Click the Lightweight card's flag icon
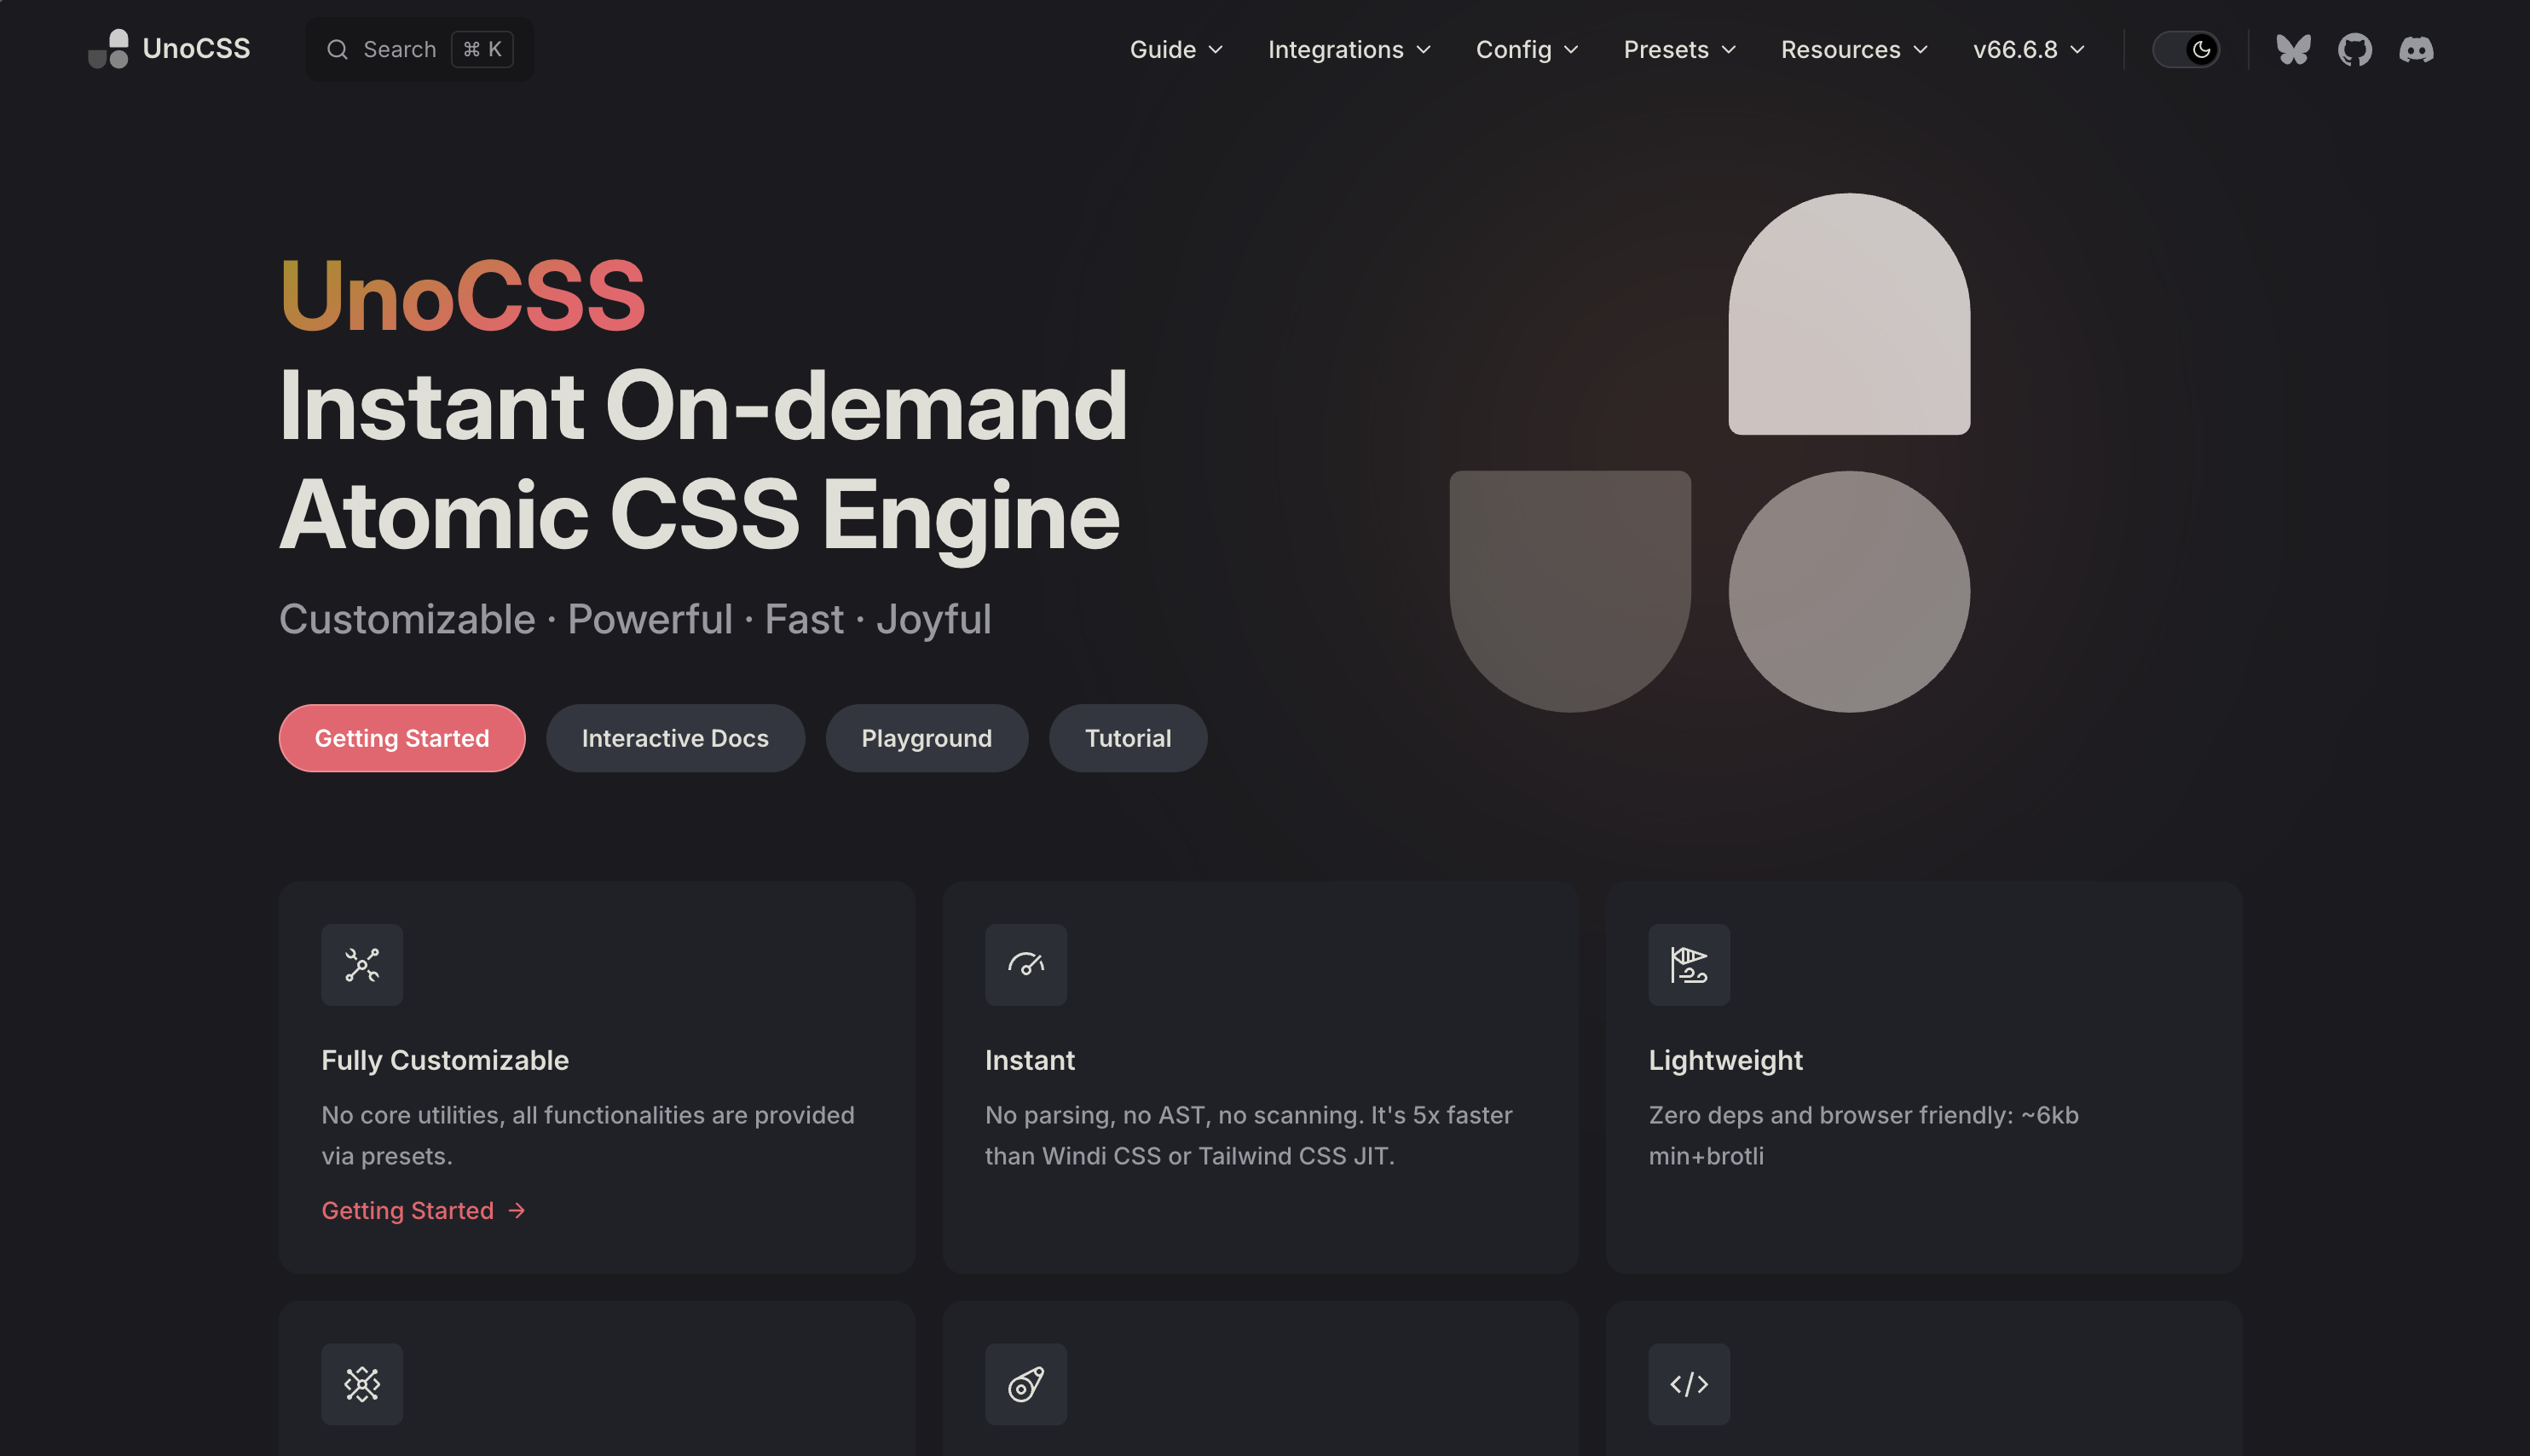This screenshot has width=2530, height=1456. coord(1689,965)
